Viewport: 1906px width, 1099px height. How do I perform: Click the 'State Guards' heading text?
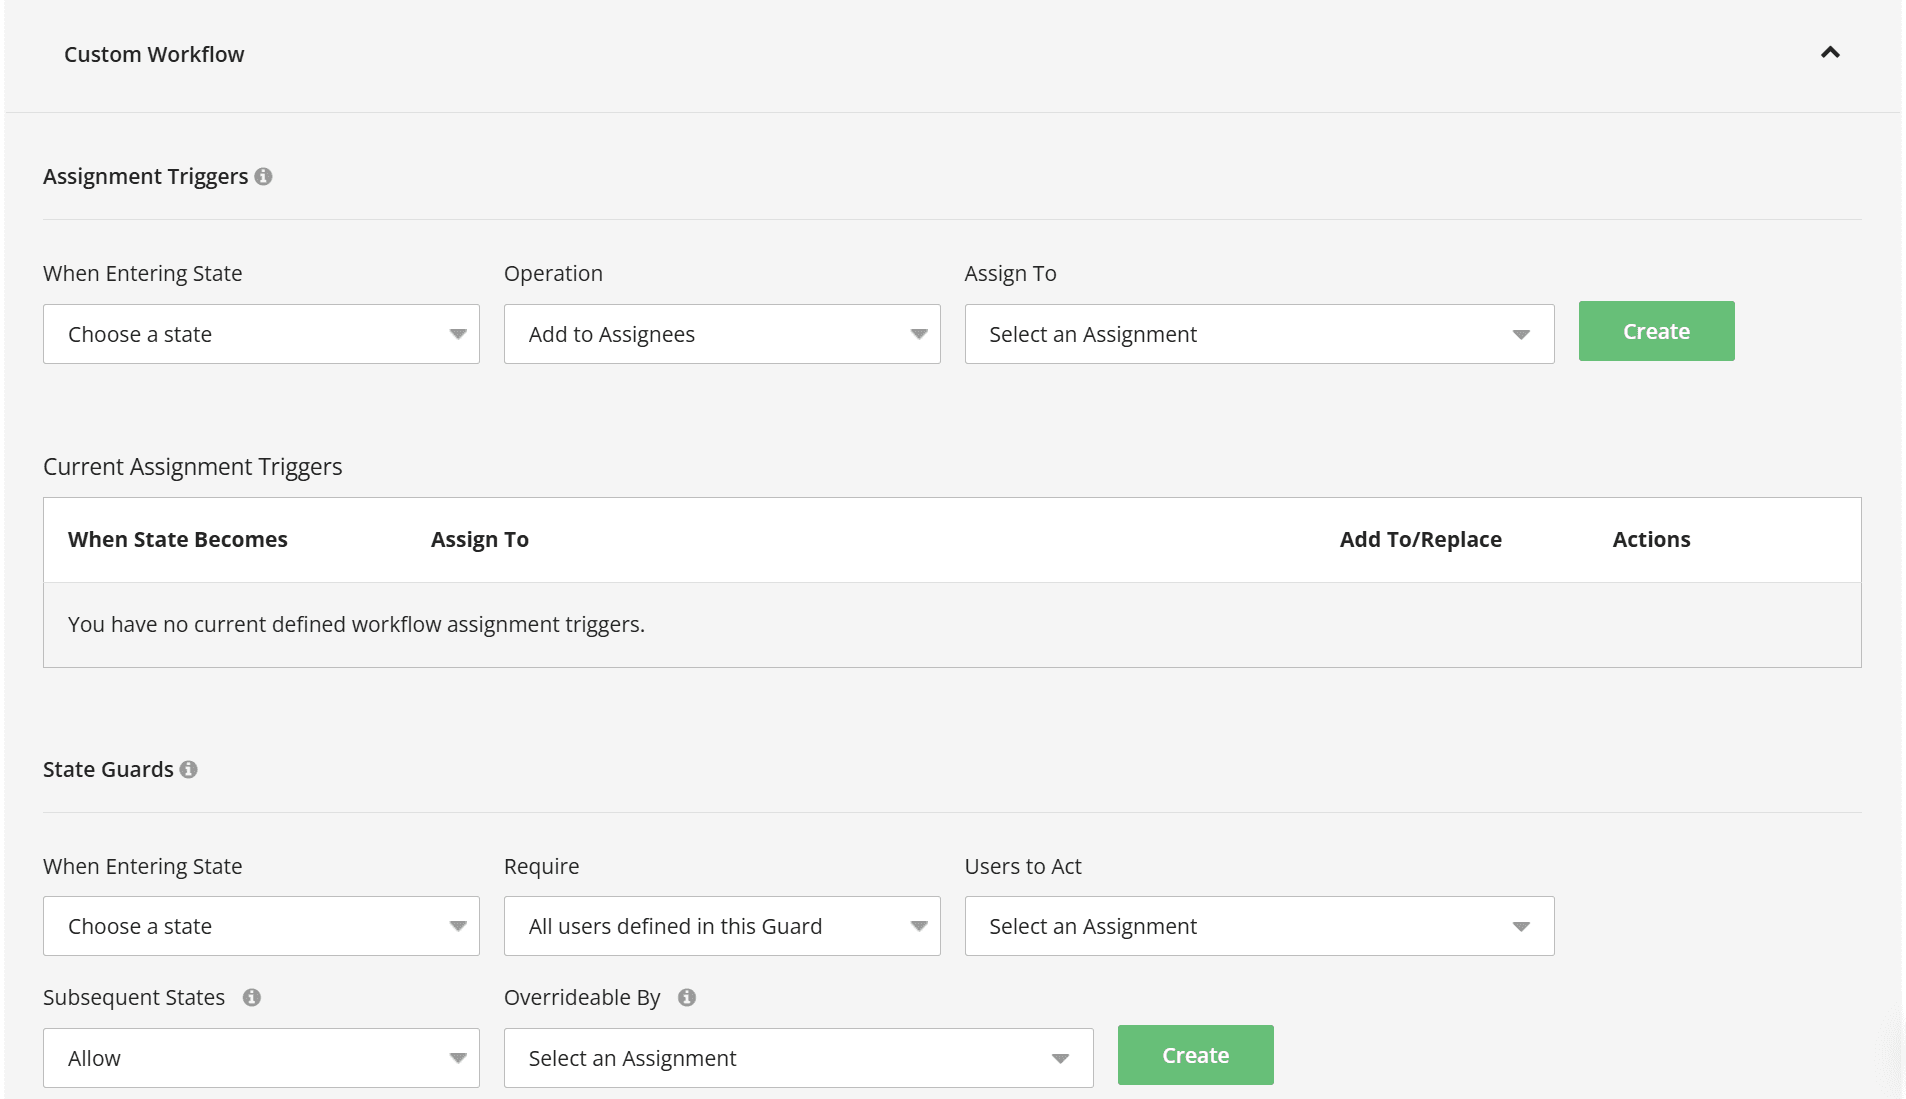pyautogui.click(x=108, y=769)
